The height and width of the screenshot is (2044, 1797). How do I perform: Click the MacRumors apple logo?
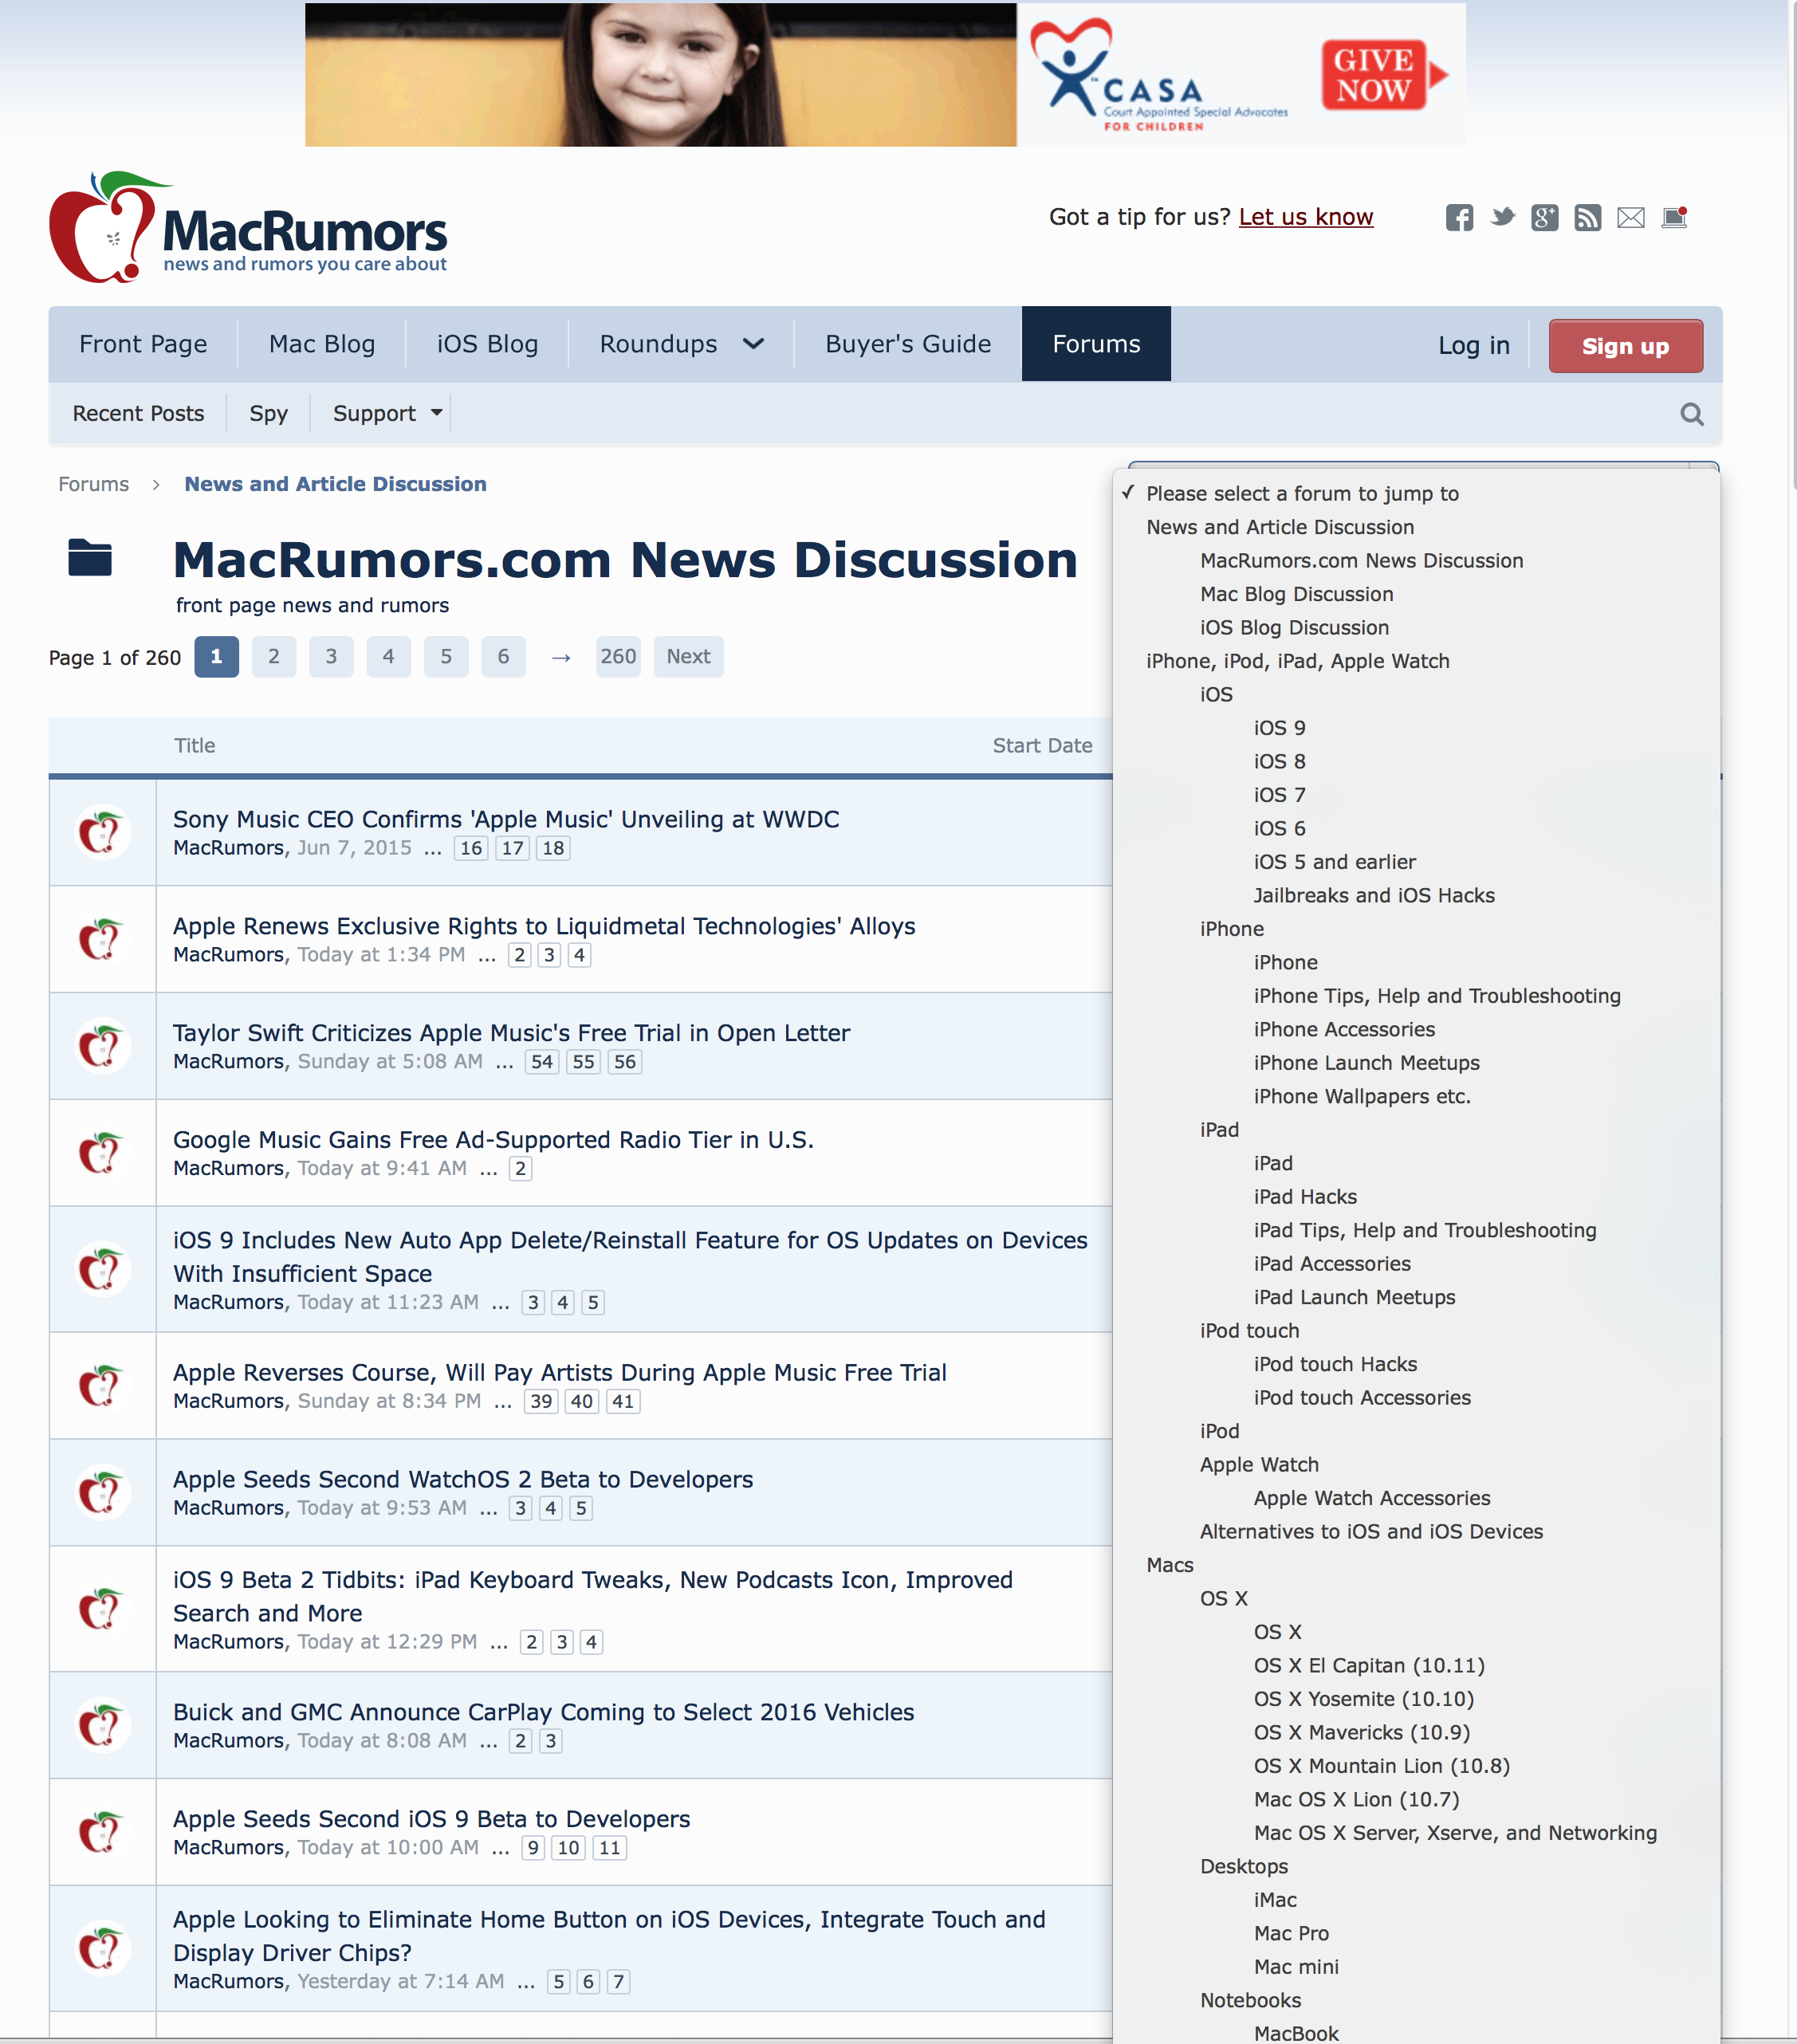click(x=248, y=228)
